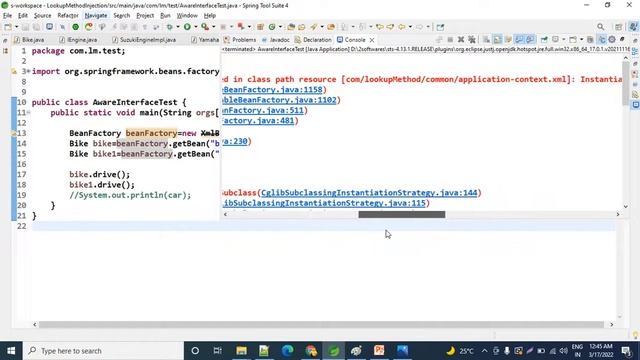Switch to the IEngine.java editor tab

click(x=78, y=40)
